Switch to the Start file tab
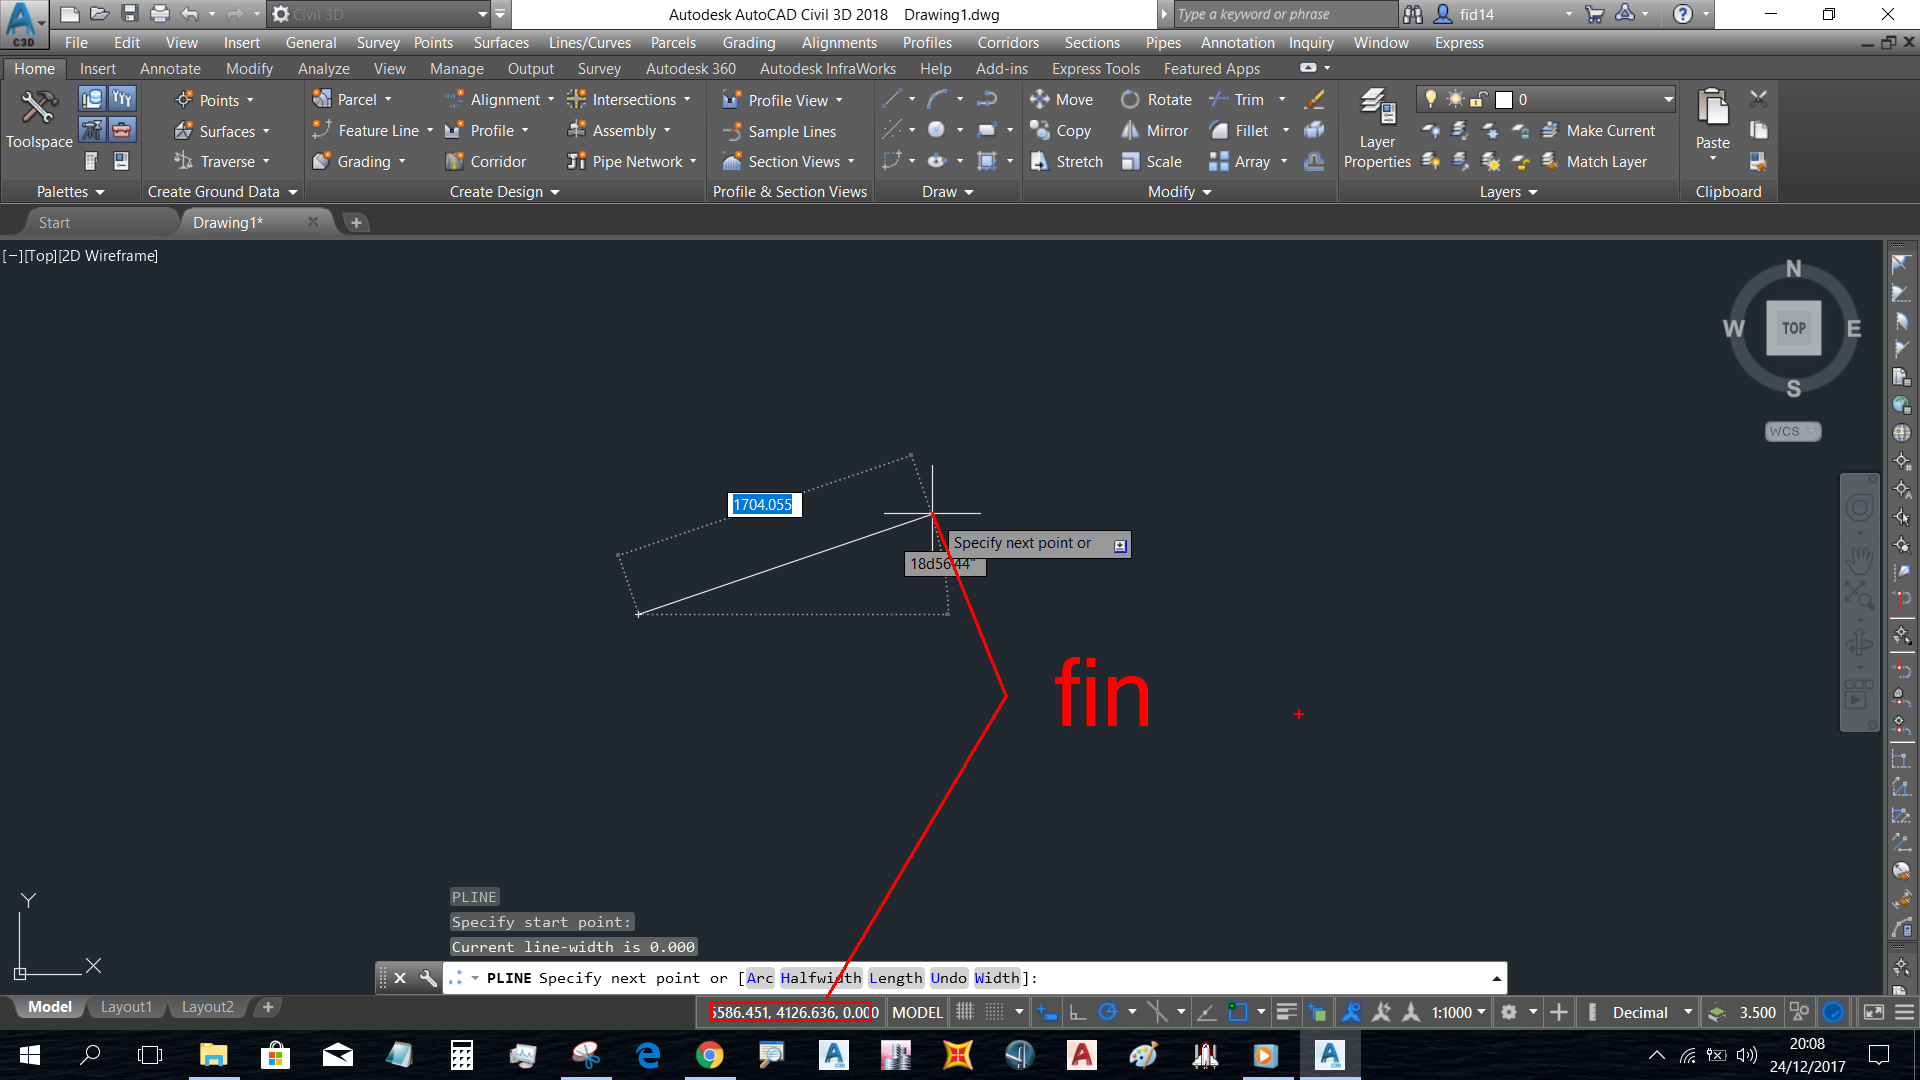 pos(54,222)
